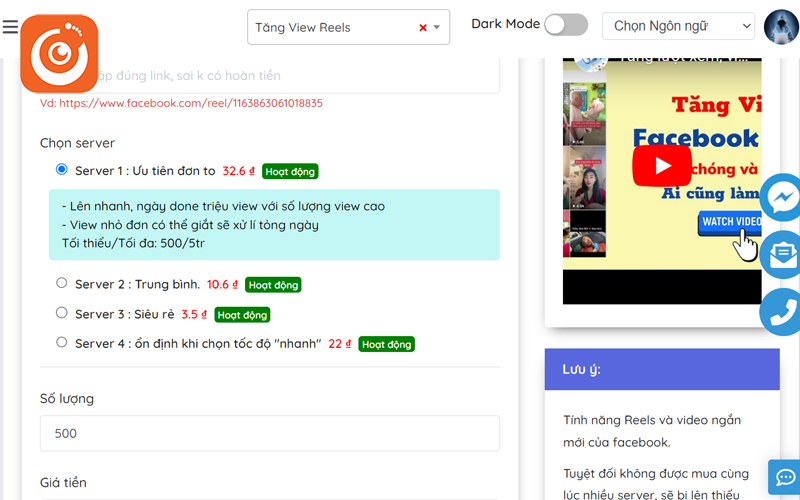Click the Chọn server label
The image size is (800, 500).
click(78, 143)
